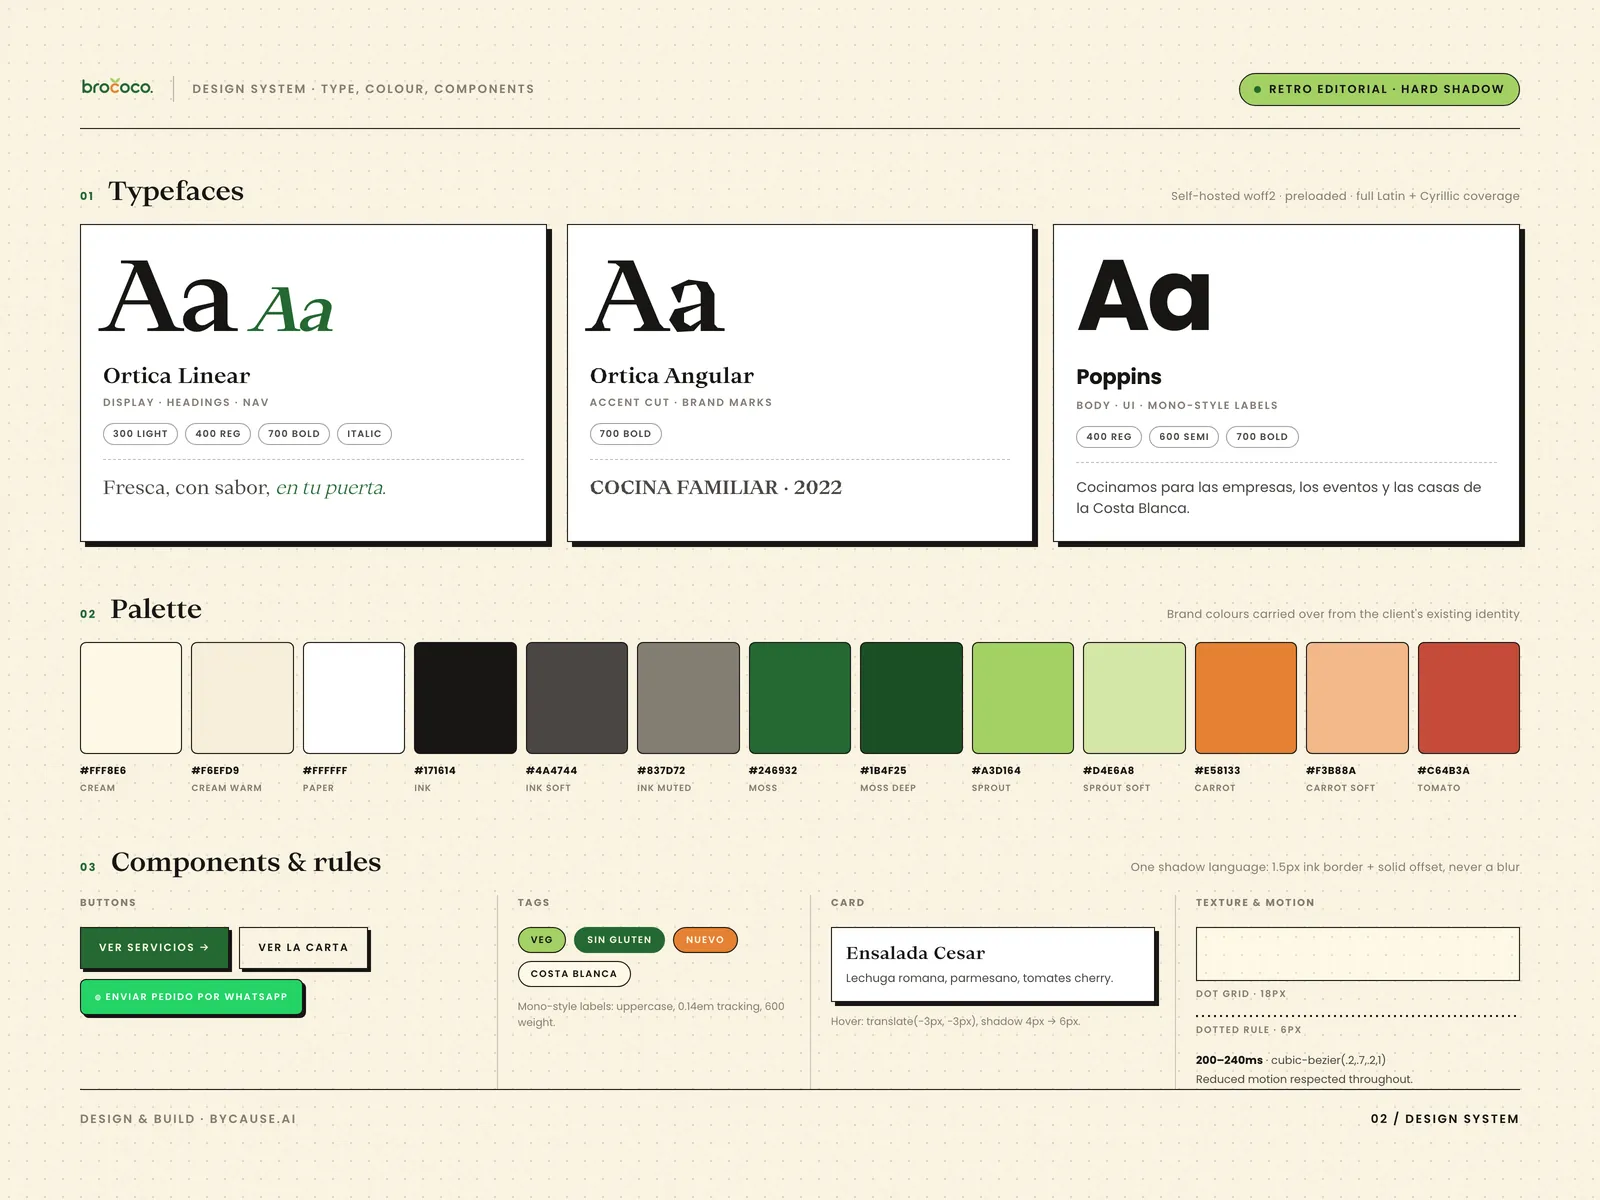Pick the Cream Warm #F6EFD9 swatch

point(242,698)
